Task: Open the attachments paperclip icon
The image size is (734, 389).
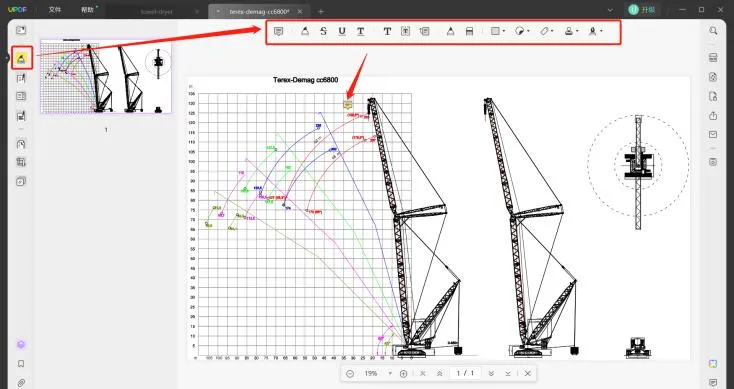Action: [x=21, y=382]
